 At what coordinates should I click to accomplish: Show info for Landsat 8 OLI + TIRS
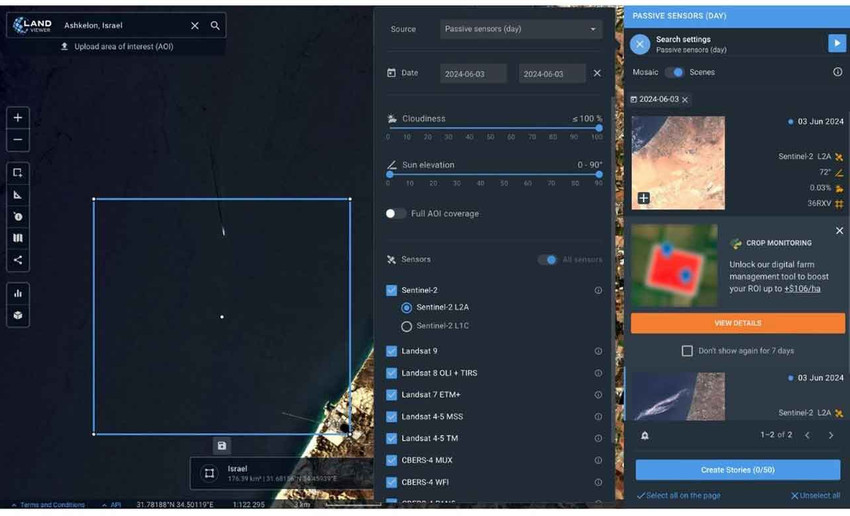598,373
